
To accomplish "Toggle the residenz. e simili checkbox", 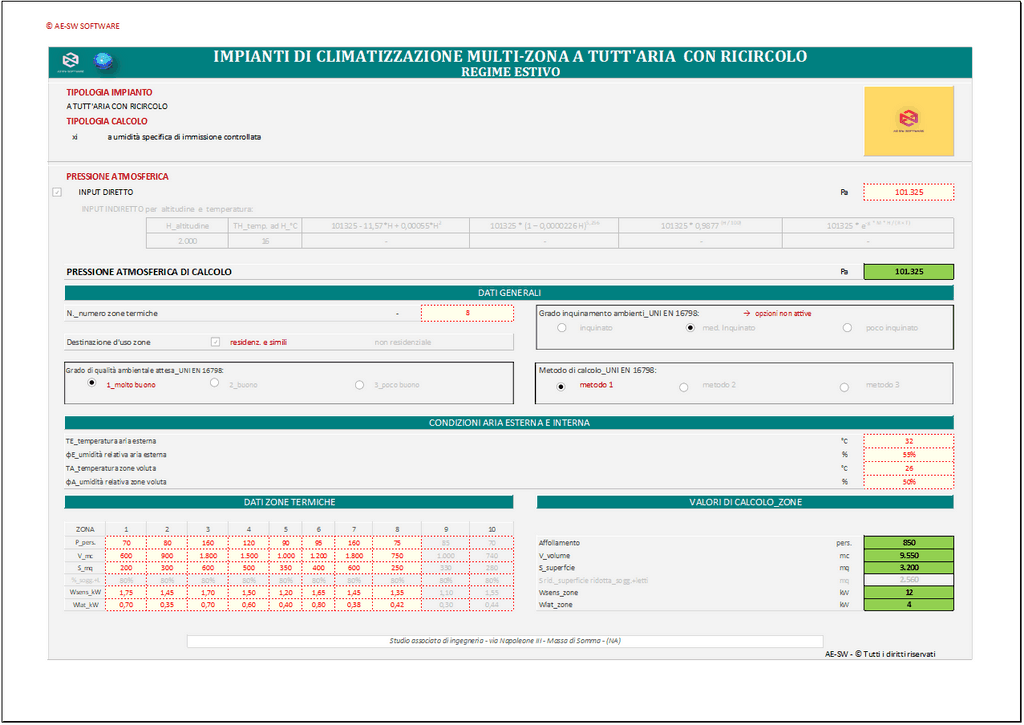I will tap(216, 342).
